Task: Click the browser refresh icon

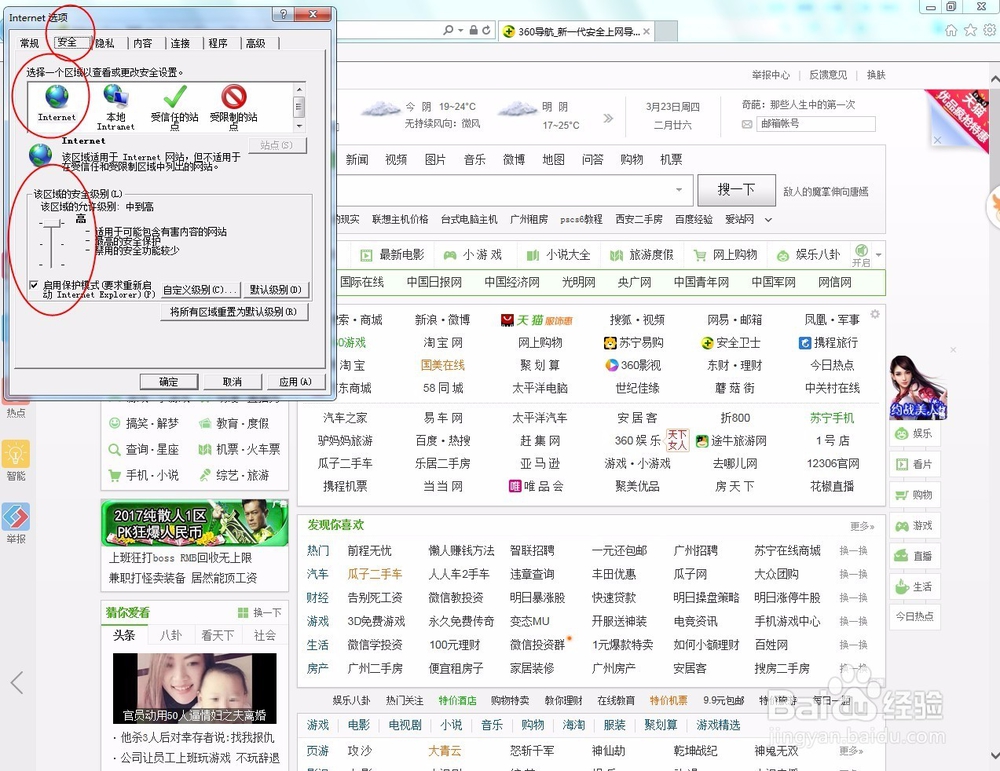Action: tap(487, 30)
